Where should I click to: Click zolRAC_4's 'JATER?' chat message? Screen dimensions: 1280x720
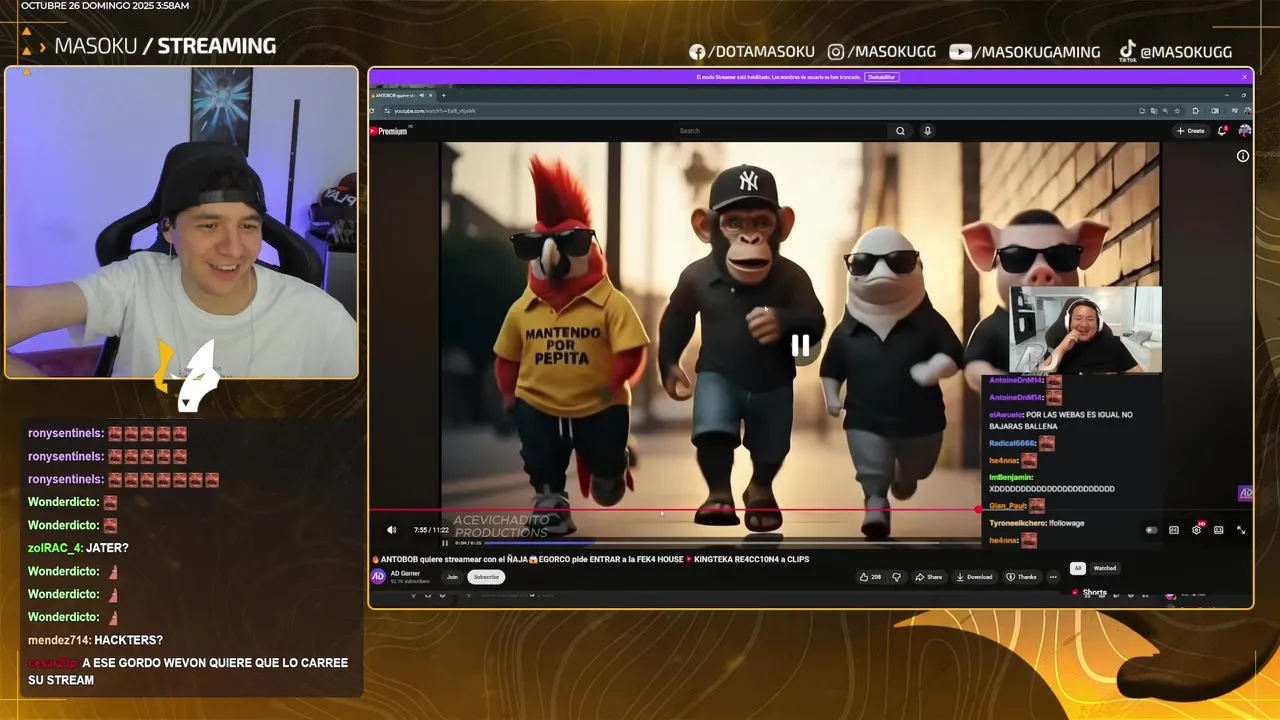pyautogui.click(x=78, y=548)
